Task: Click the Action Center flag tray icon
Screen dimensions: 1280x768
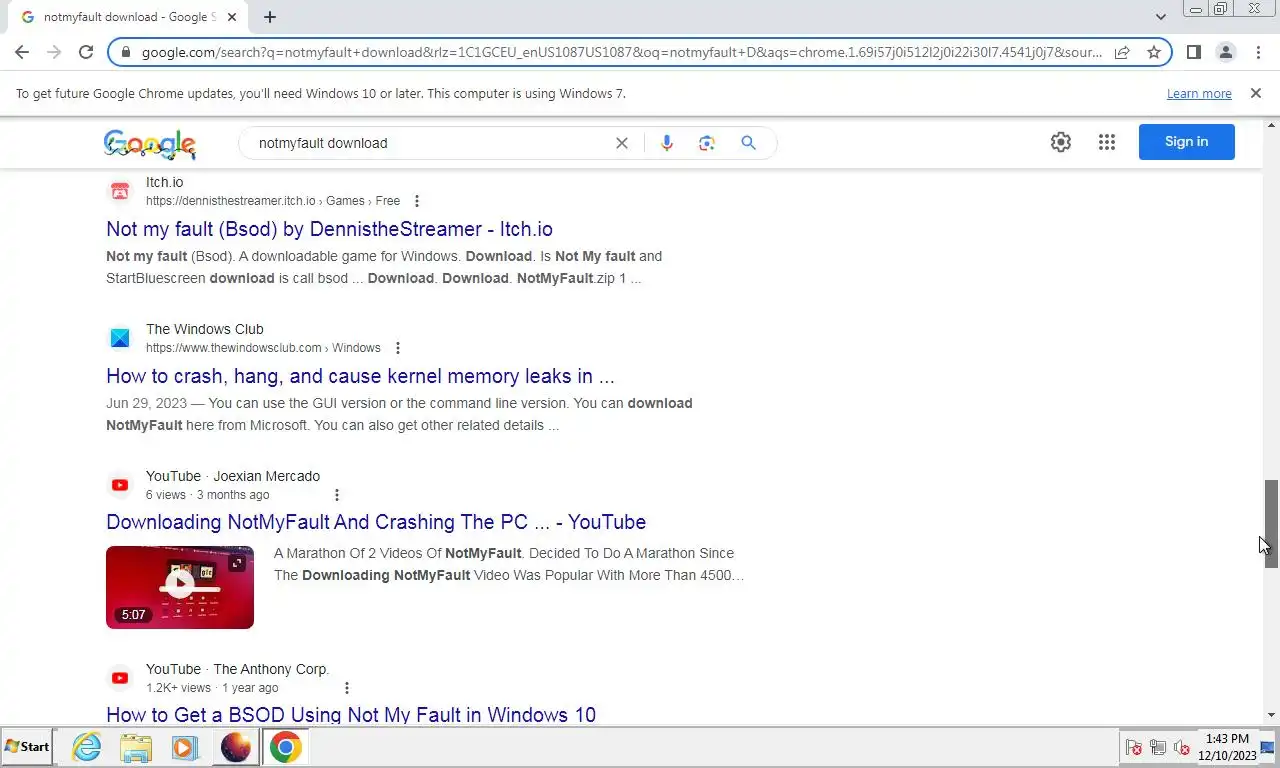Action: point(1133,747)
